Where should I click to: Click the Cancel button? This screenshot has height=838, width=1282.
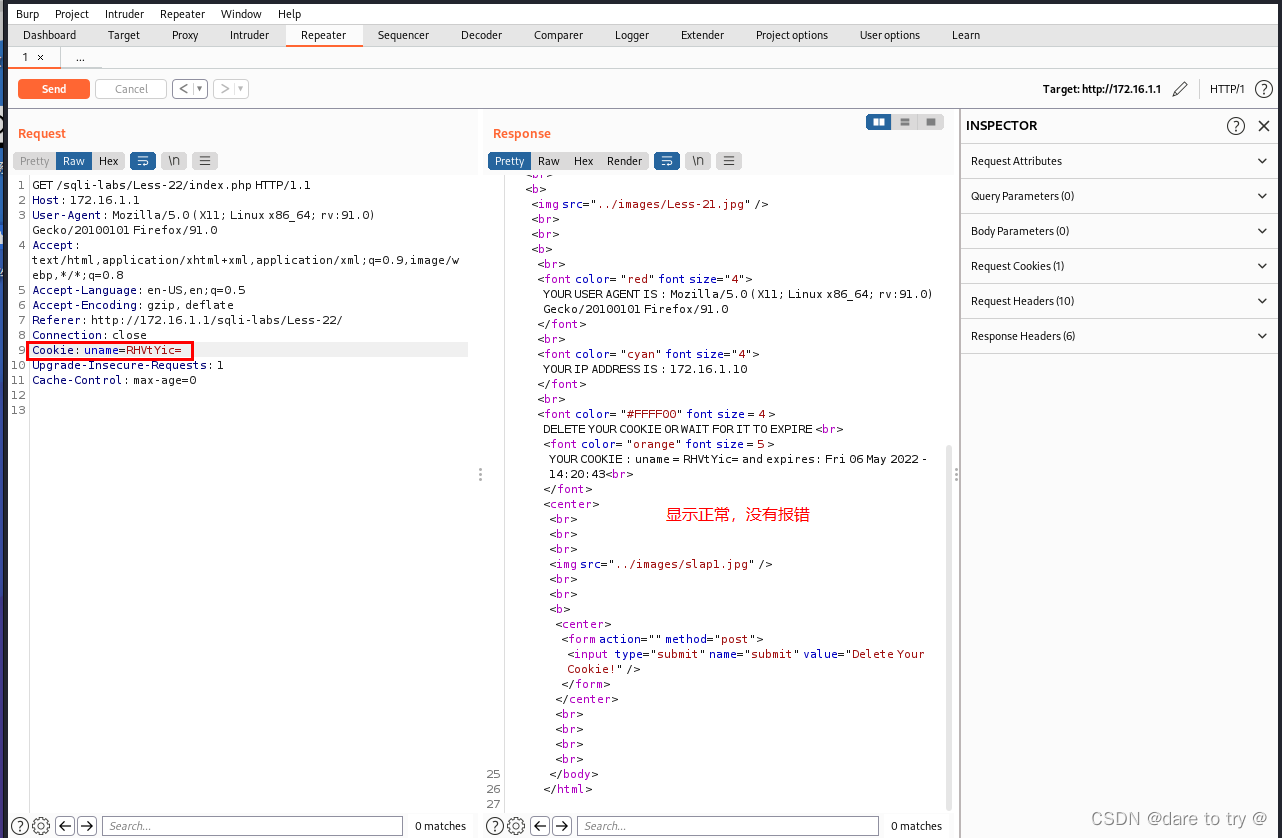(130, 88)
